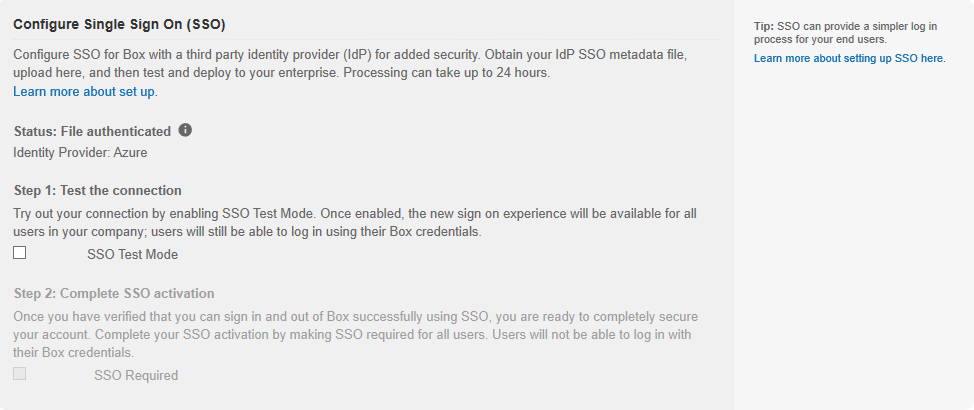Click the info icon beside File authenticated status

pos(185,130)
